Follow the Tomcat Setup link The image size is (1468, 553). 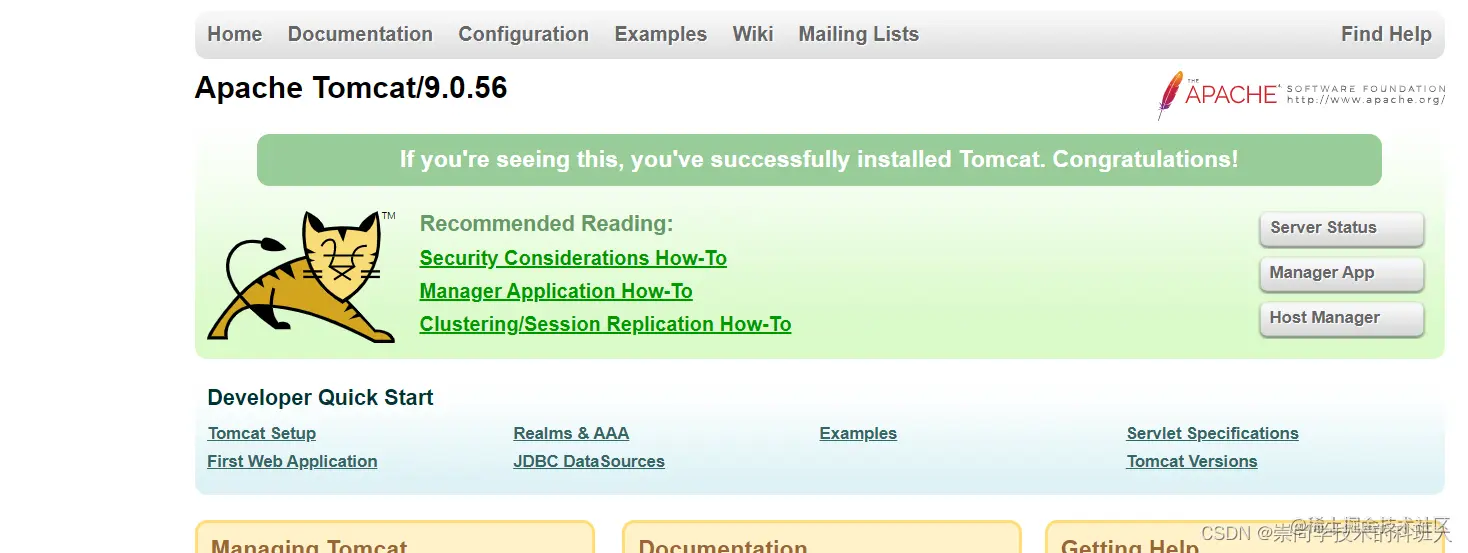click(262, 433)
